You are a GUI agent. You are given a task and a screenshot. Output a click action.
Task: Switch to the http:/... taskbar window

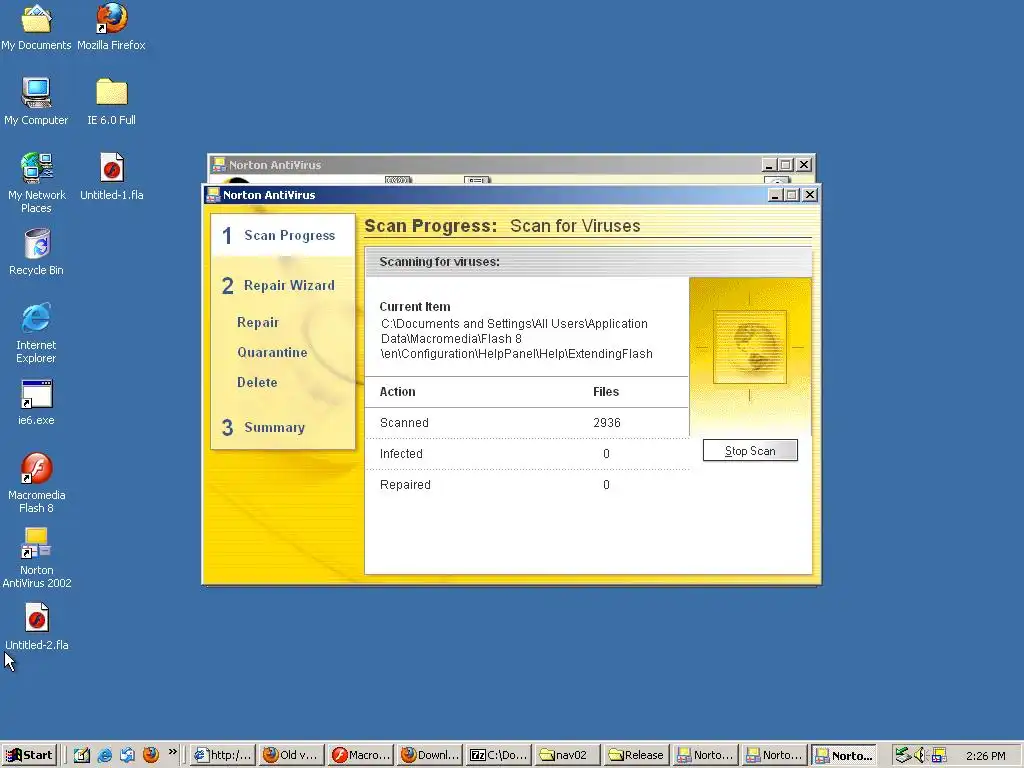tap(222, 756)
